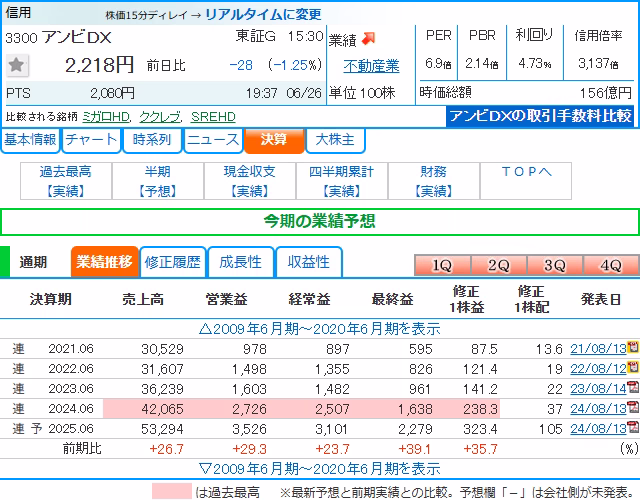The image size is (640, 500).
Task: Click the pink 過去最高 legend swatch
Action: click(x=171, y=491)
